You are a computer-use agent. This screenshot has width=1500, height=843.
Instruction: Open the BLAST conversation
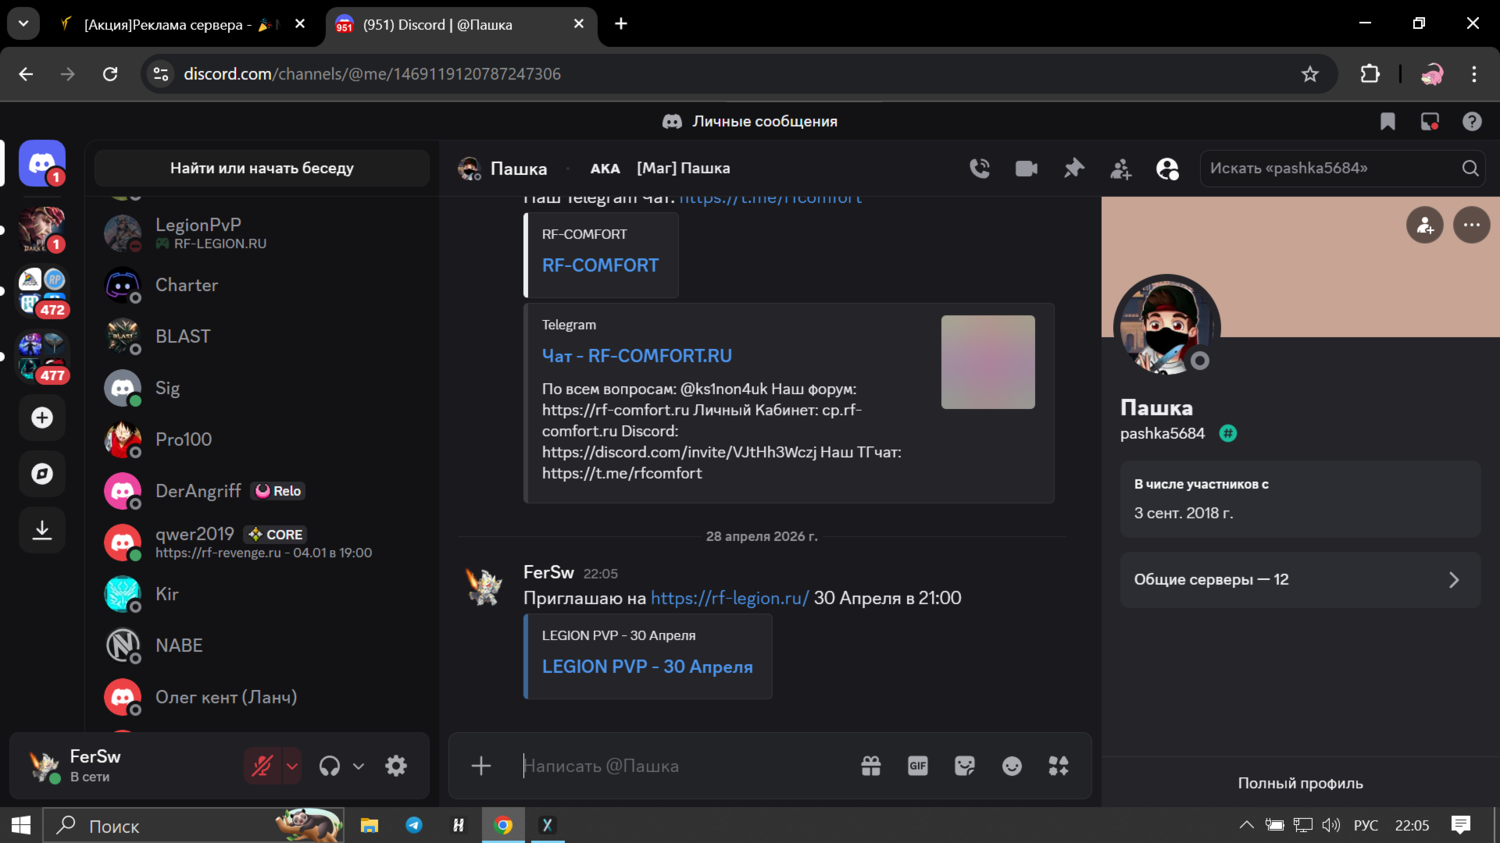click(262, 336)
